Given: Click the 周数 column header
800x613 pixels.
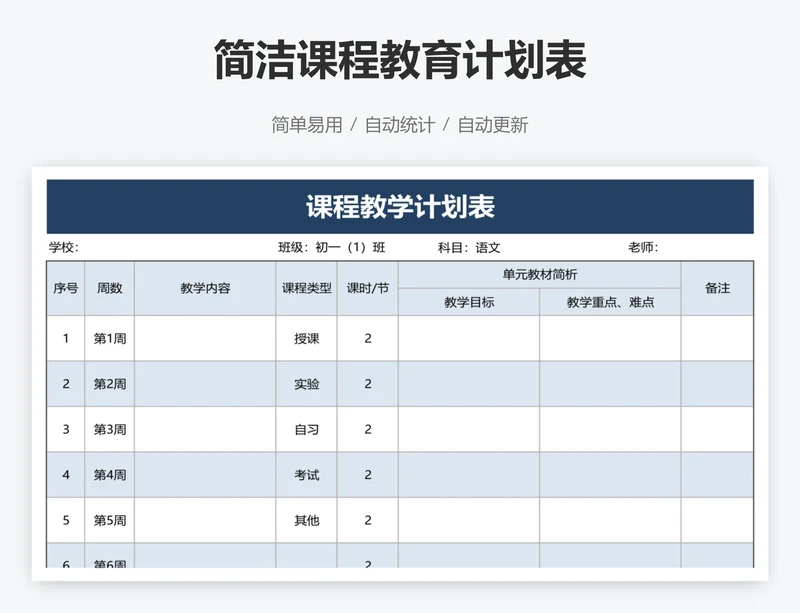Looking at the screenshot, I should (110, 288).
